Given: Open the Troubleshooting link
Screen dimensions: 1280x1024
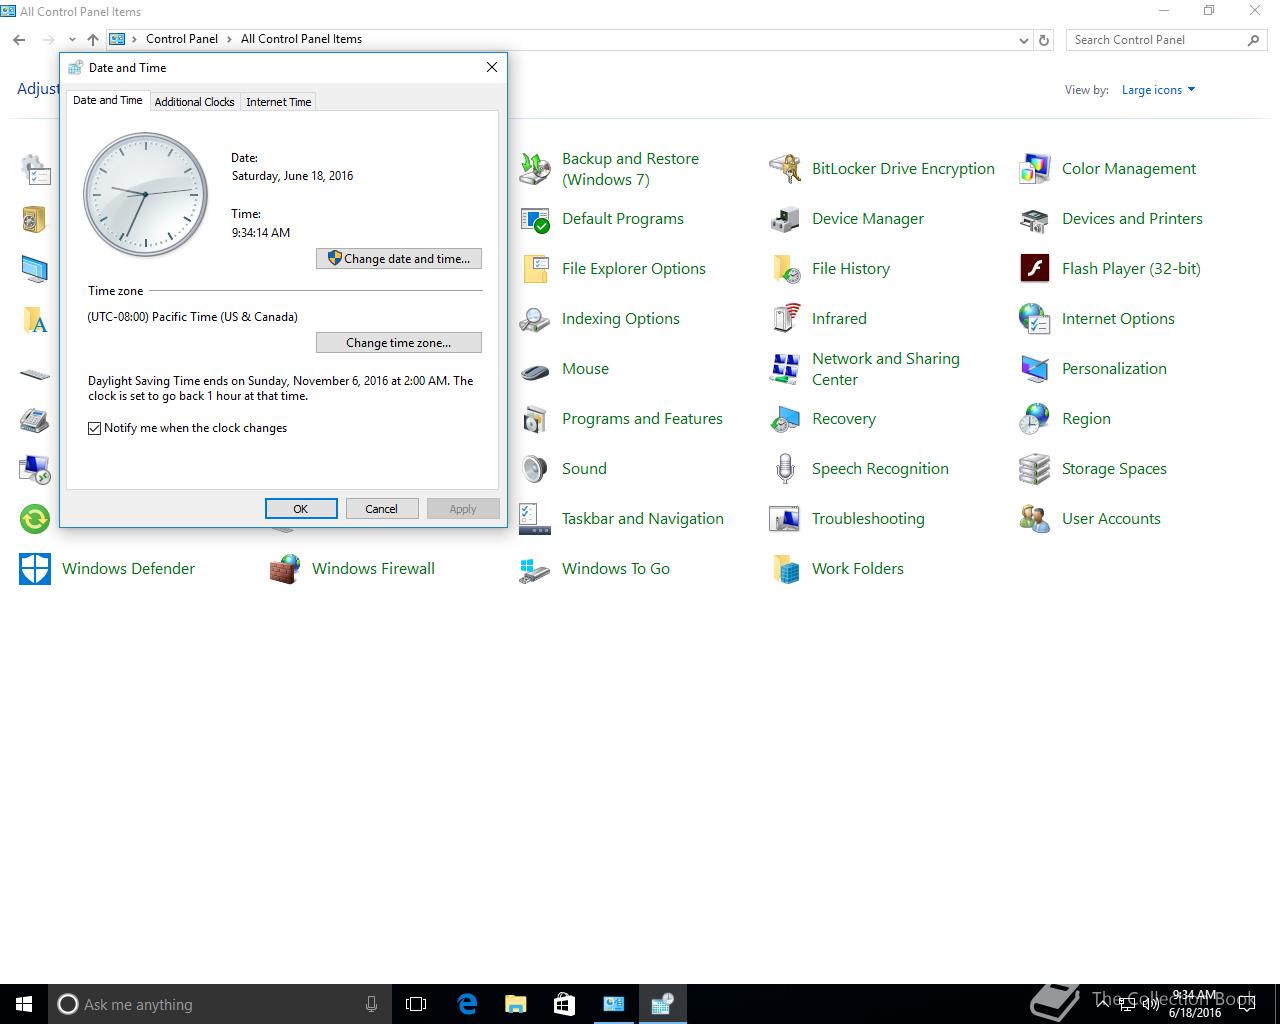Looking at the screenshot, I should [868, 519].
